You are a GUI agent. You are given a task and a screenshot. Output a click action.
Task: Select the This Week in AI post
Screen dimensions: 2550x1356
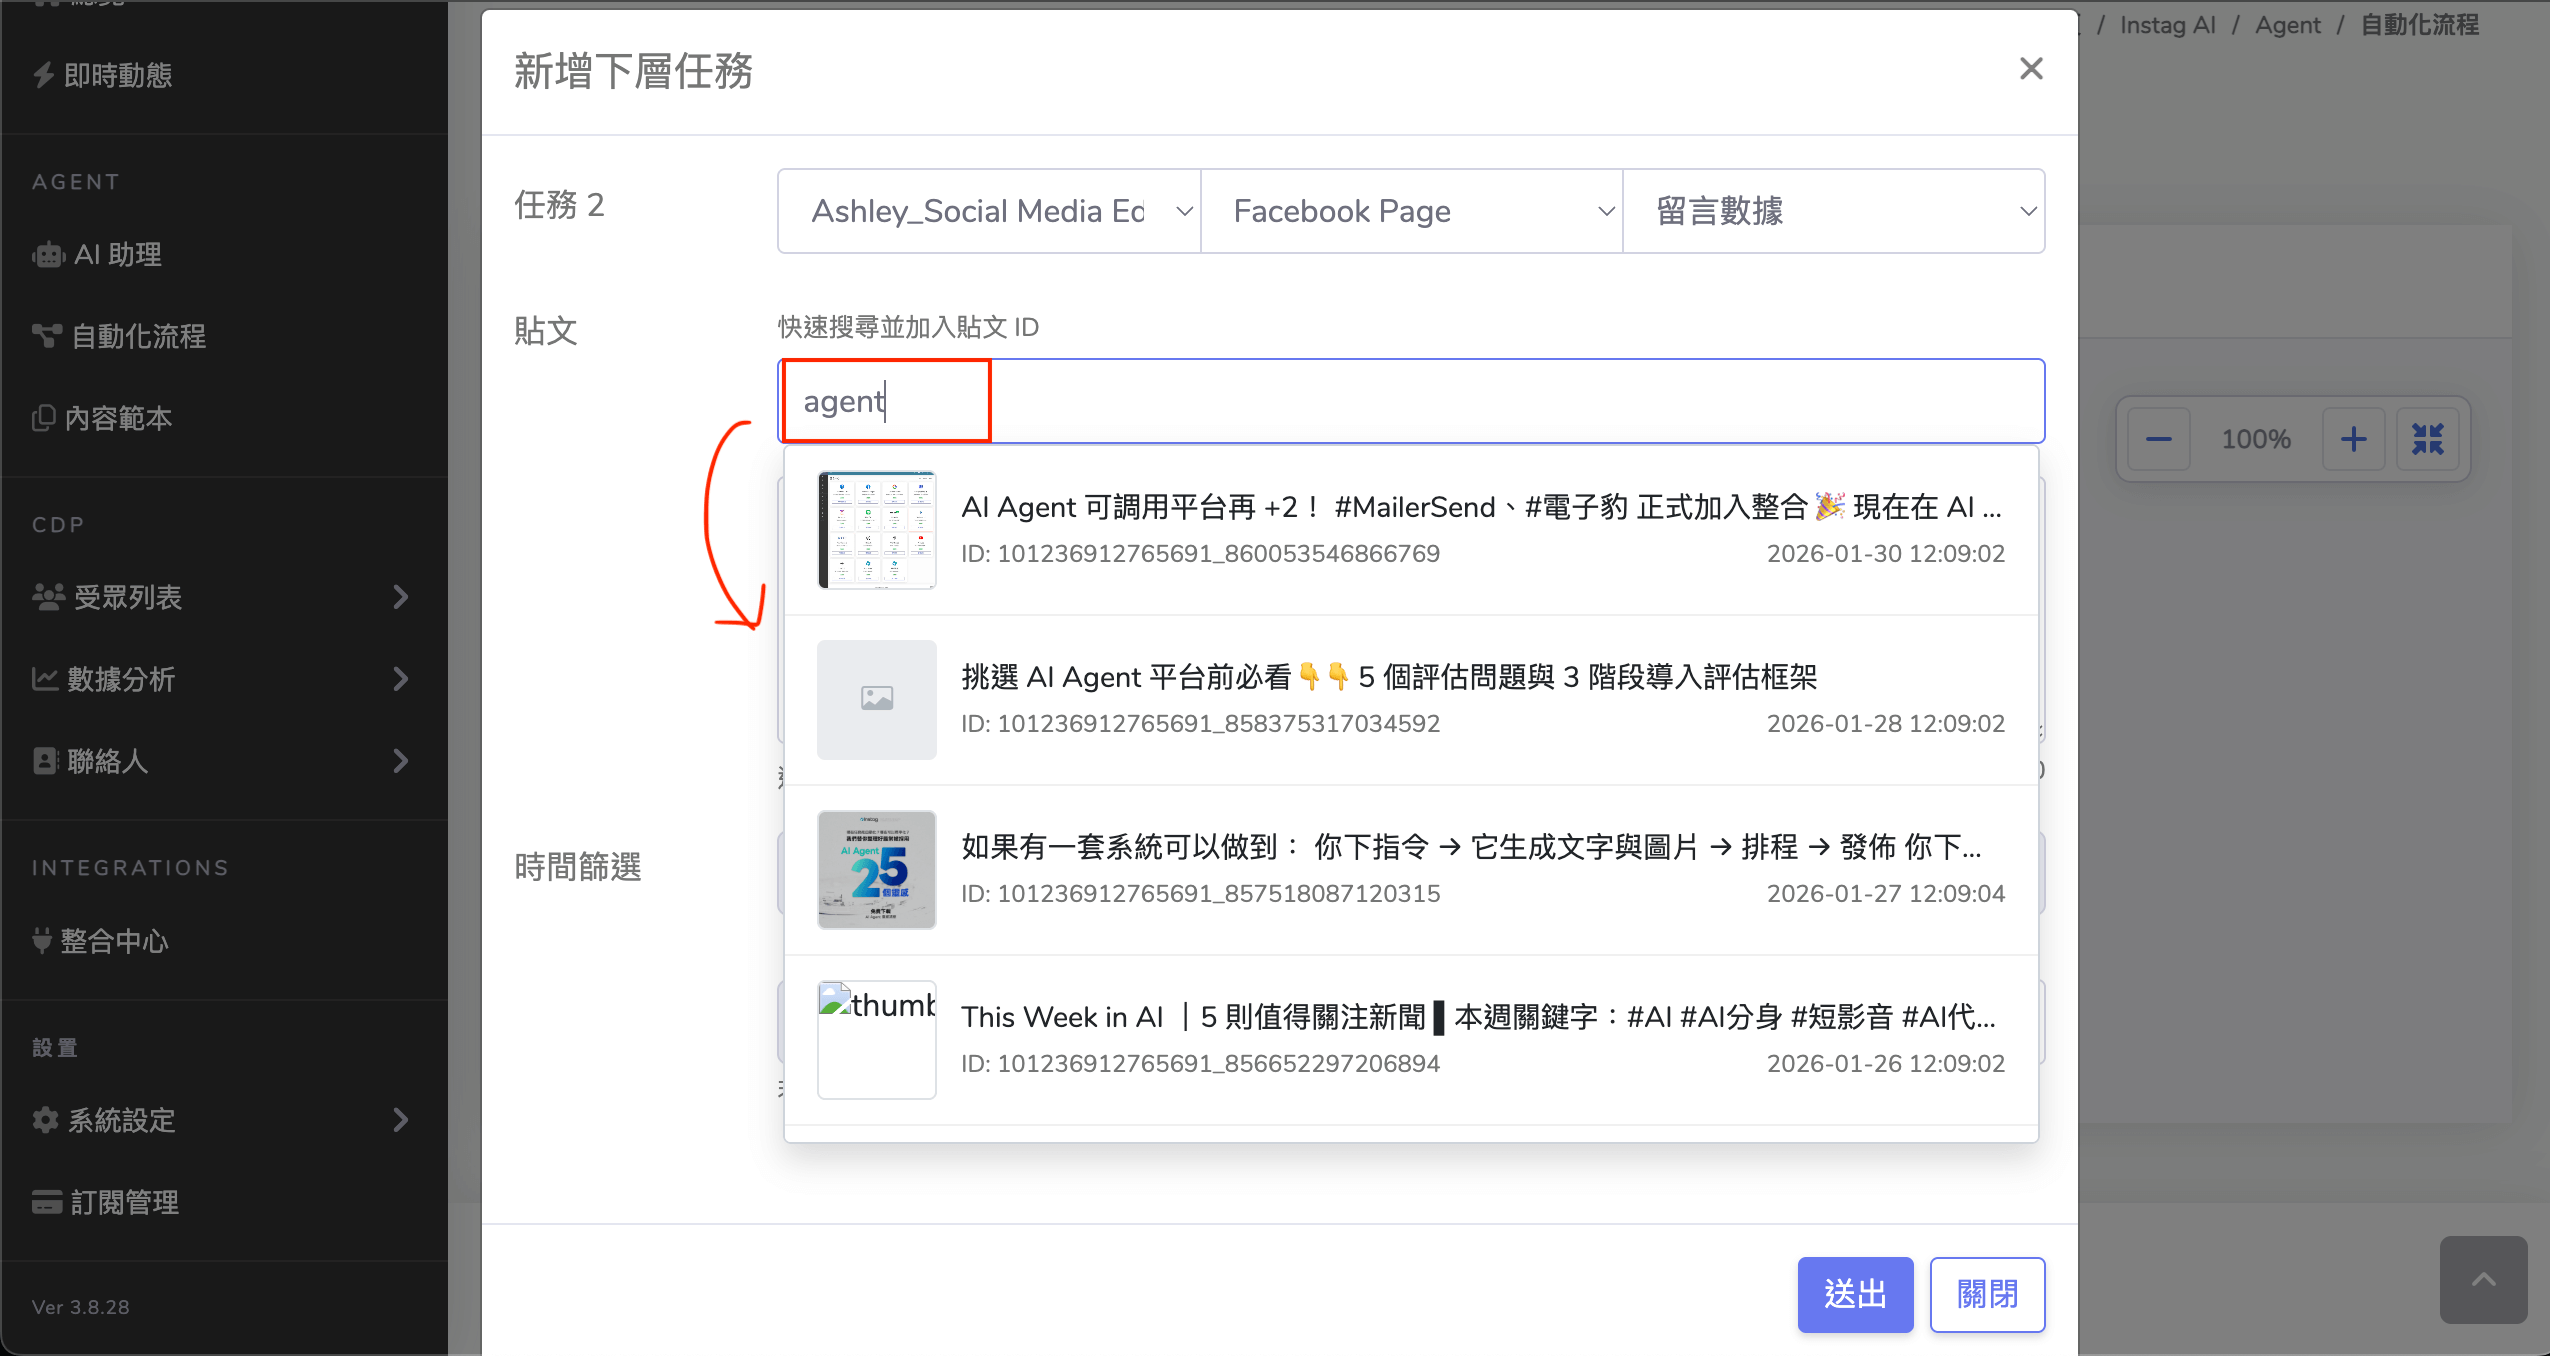point(1410,1040)
